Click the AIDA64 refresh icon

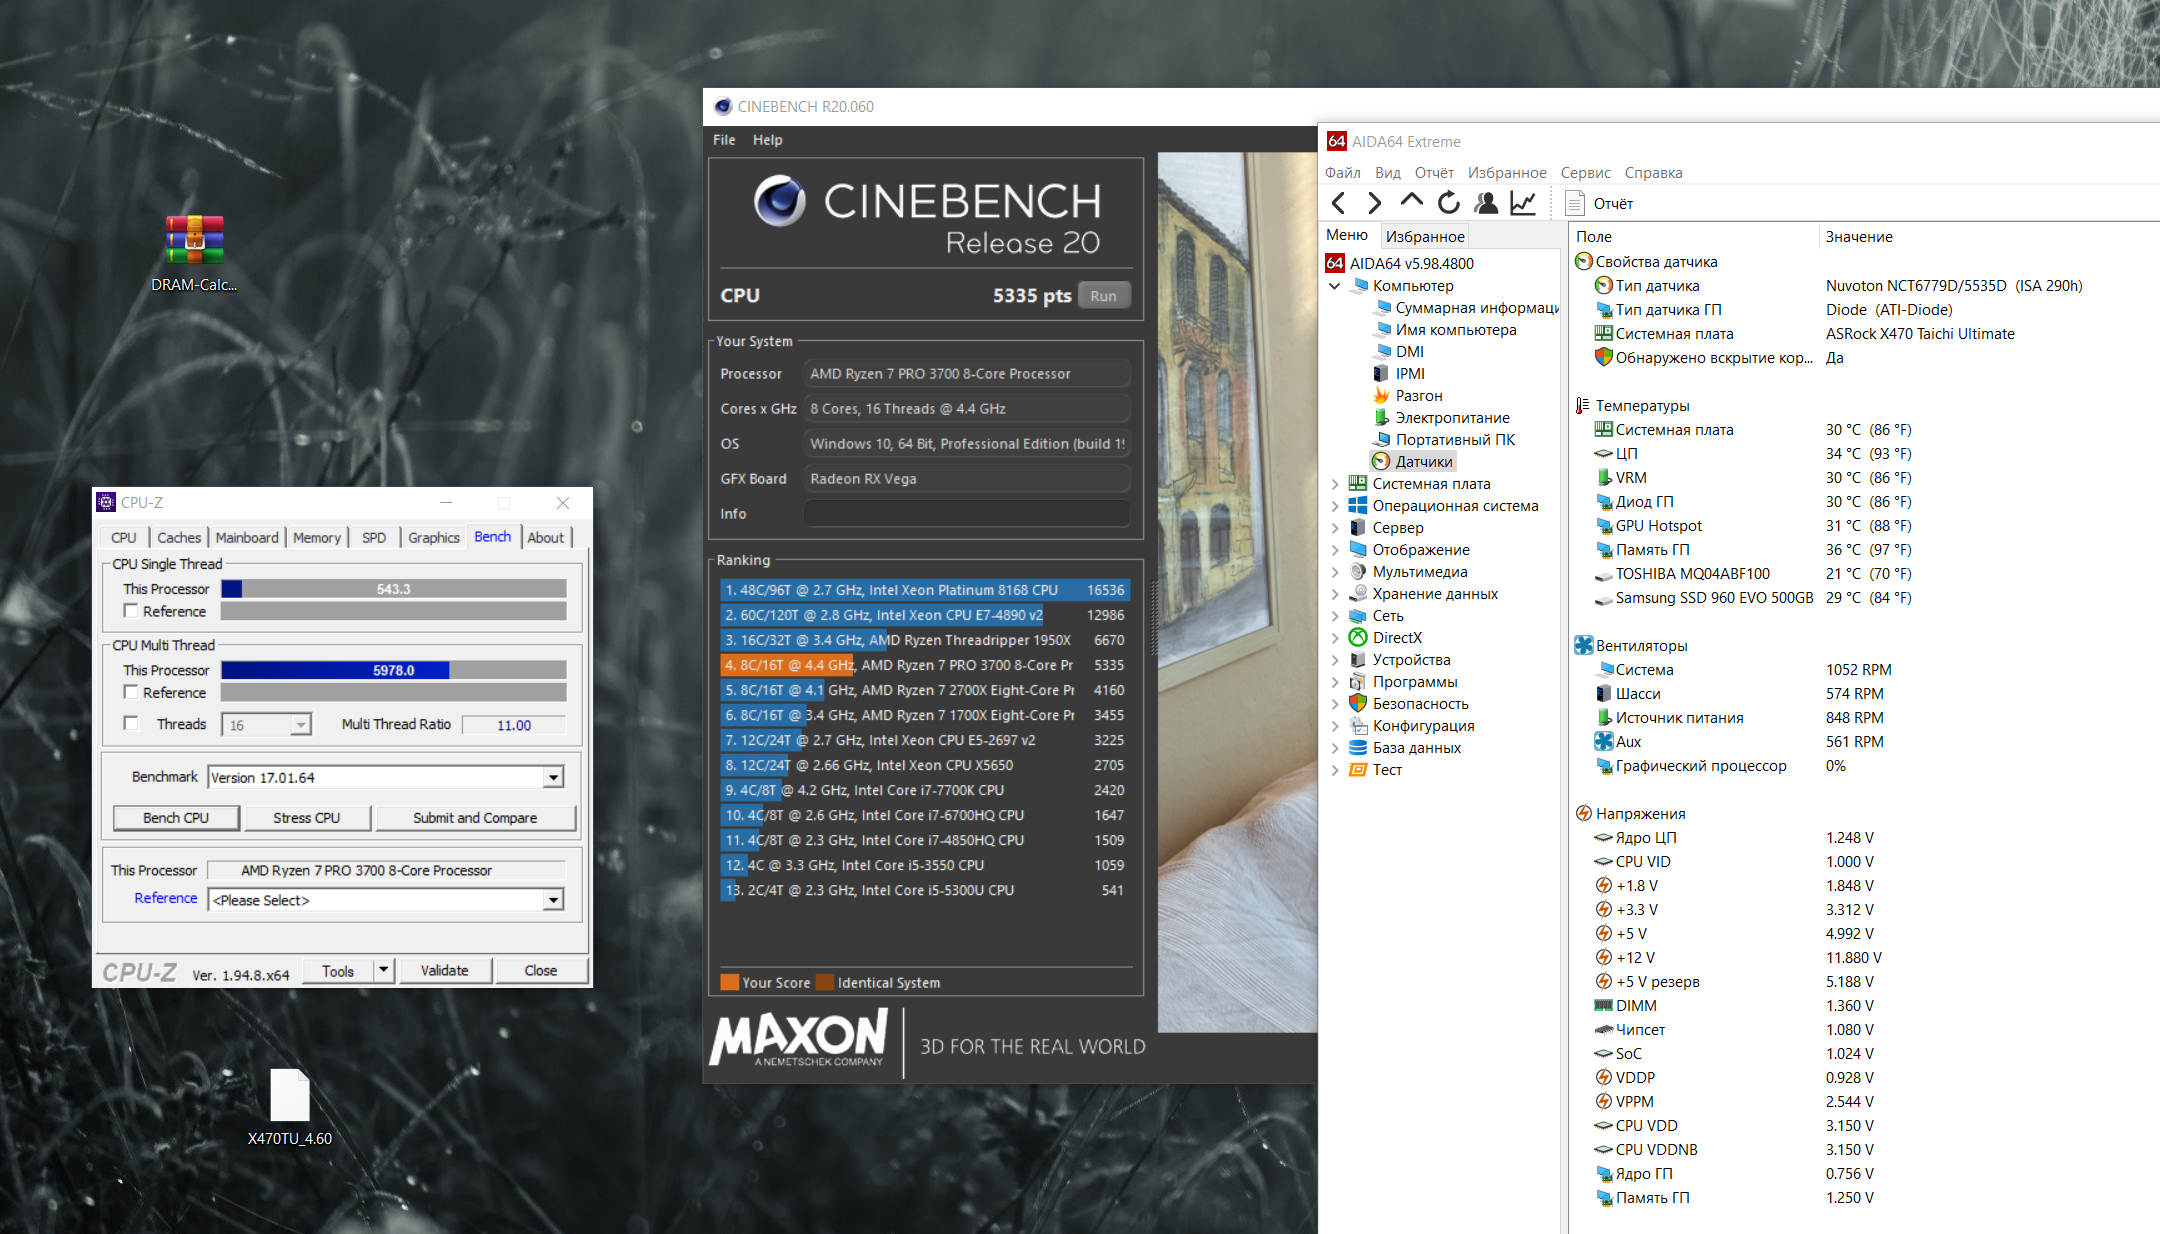[x=1448, y=203]
